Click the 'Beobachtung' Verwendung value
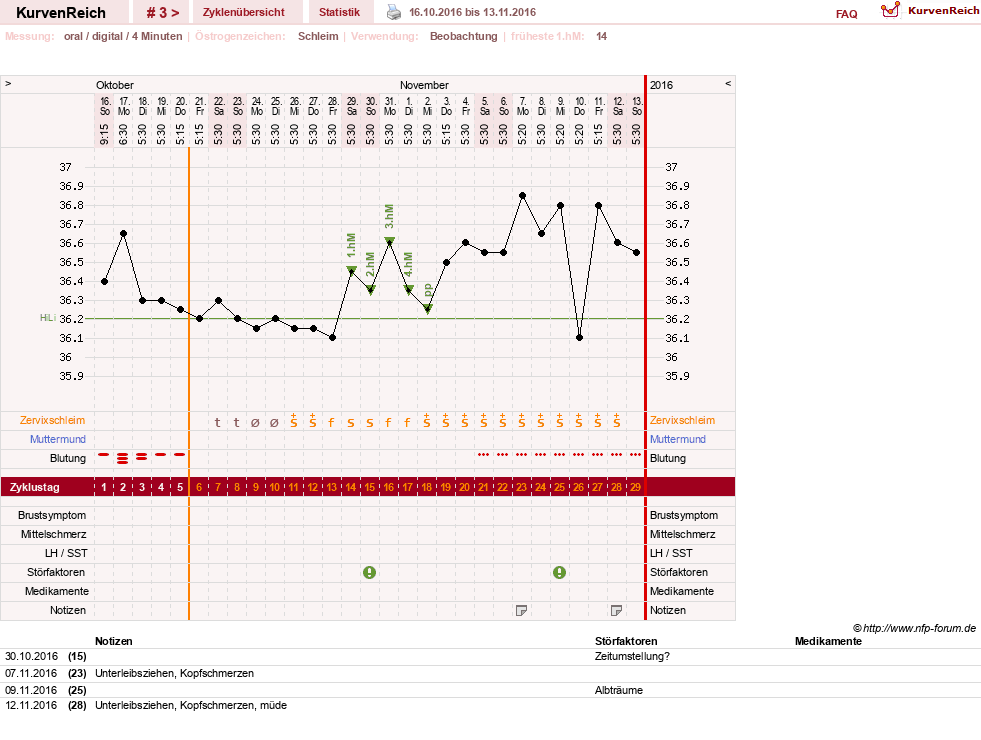 click(464, 36)
